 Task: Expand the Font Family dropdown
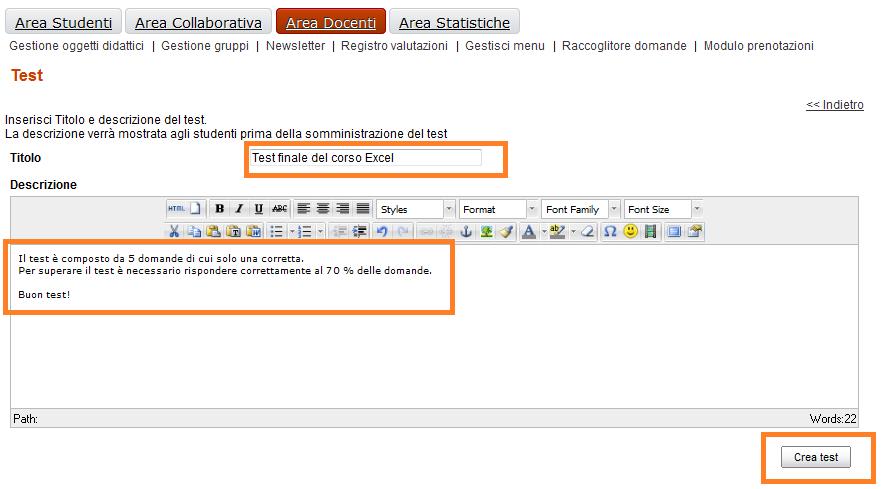tap(580, 209)
